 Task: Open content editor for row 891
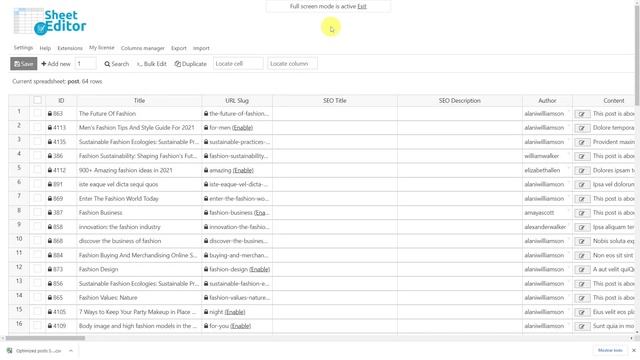tap(582, 185)
